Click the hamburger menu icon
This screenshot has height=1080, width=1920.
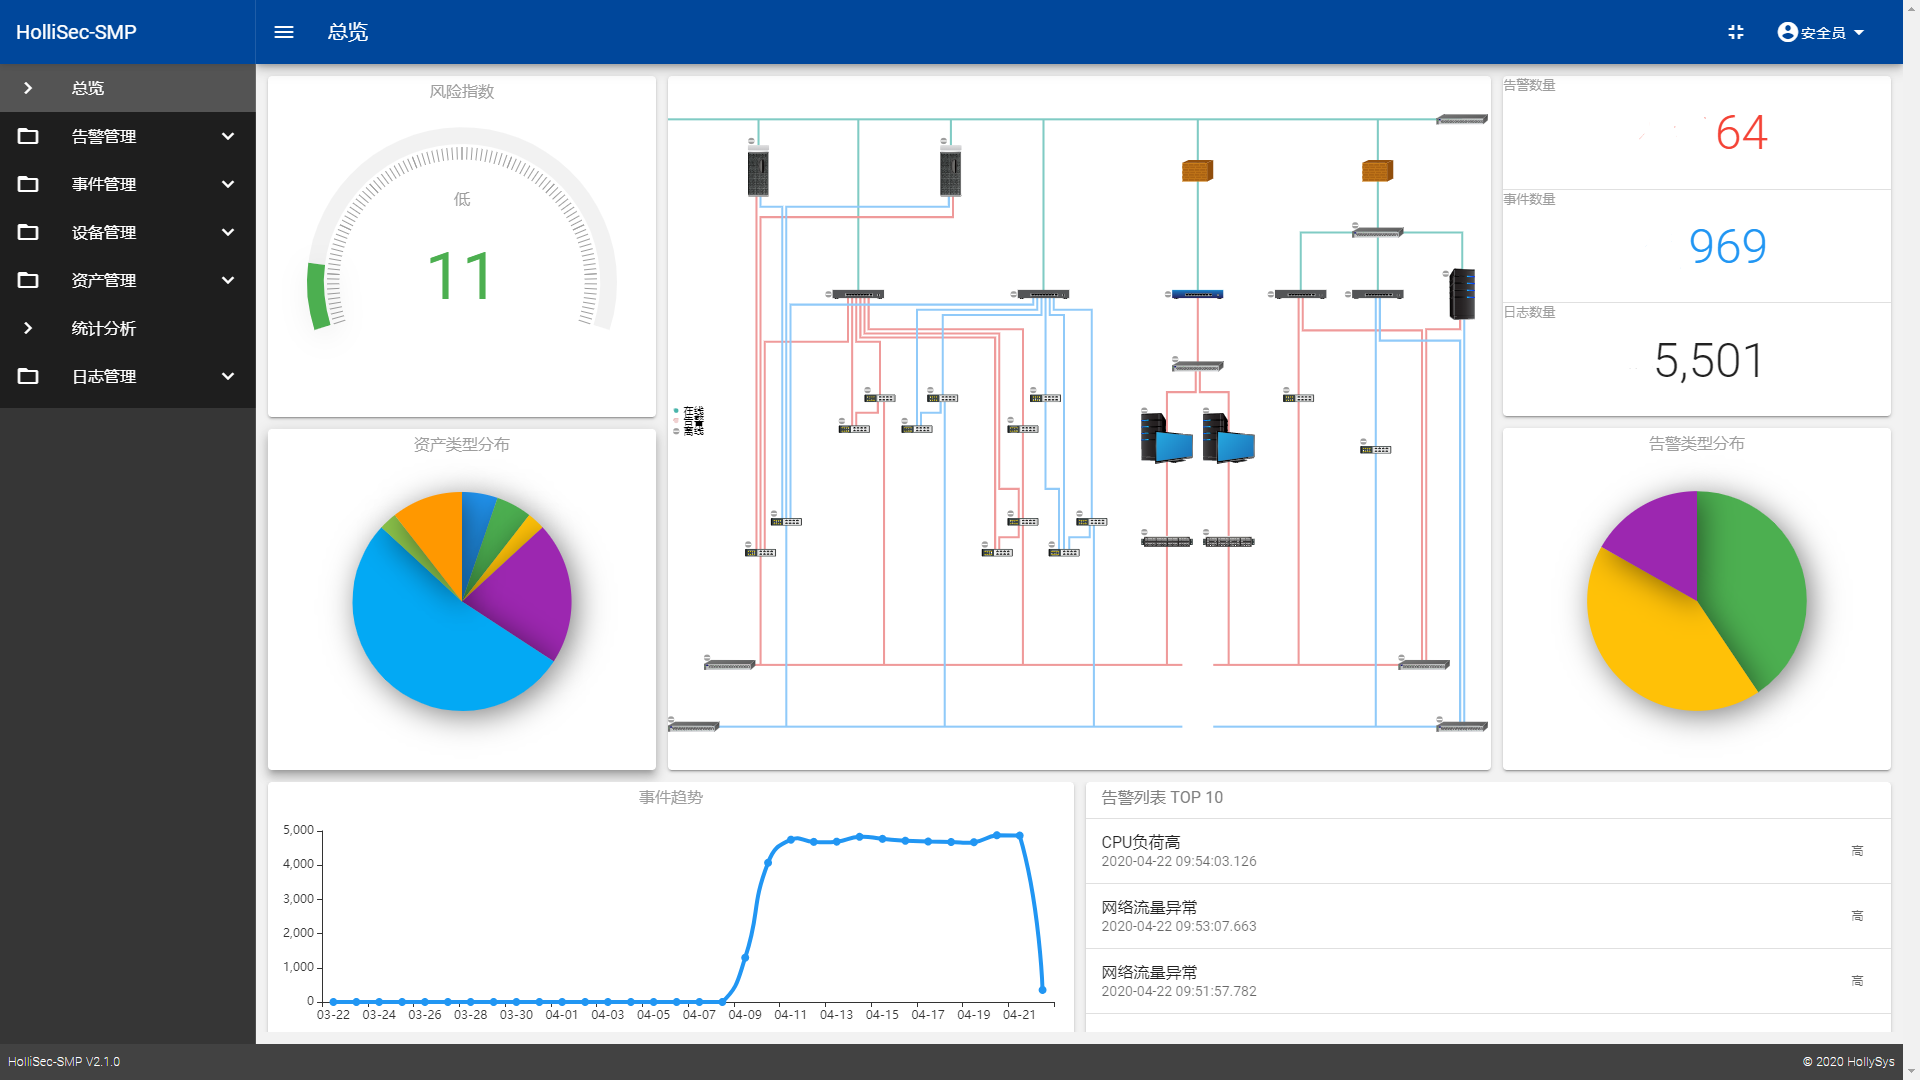pos(284,32)
